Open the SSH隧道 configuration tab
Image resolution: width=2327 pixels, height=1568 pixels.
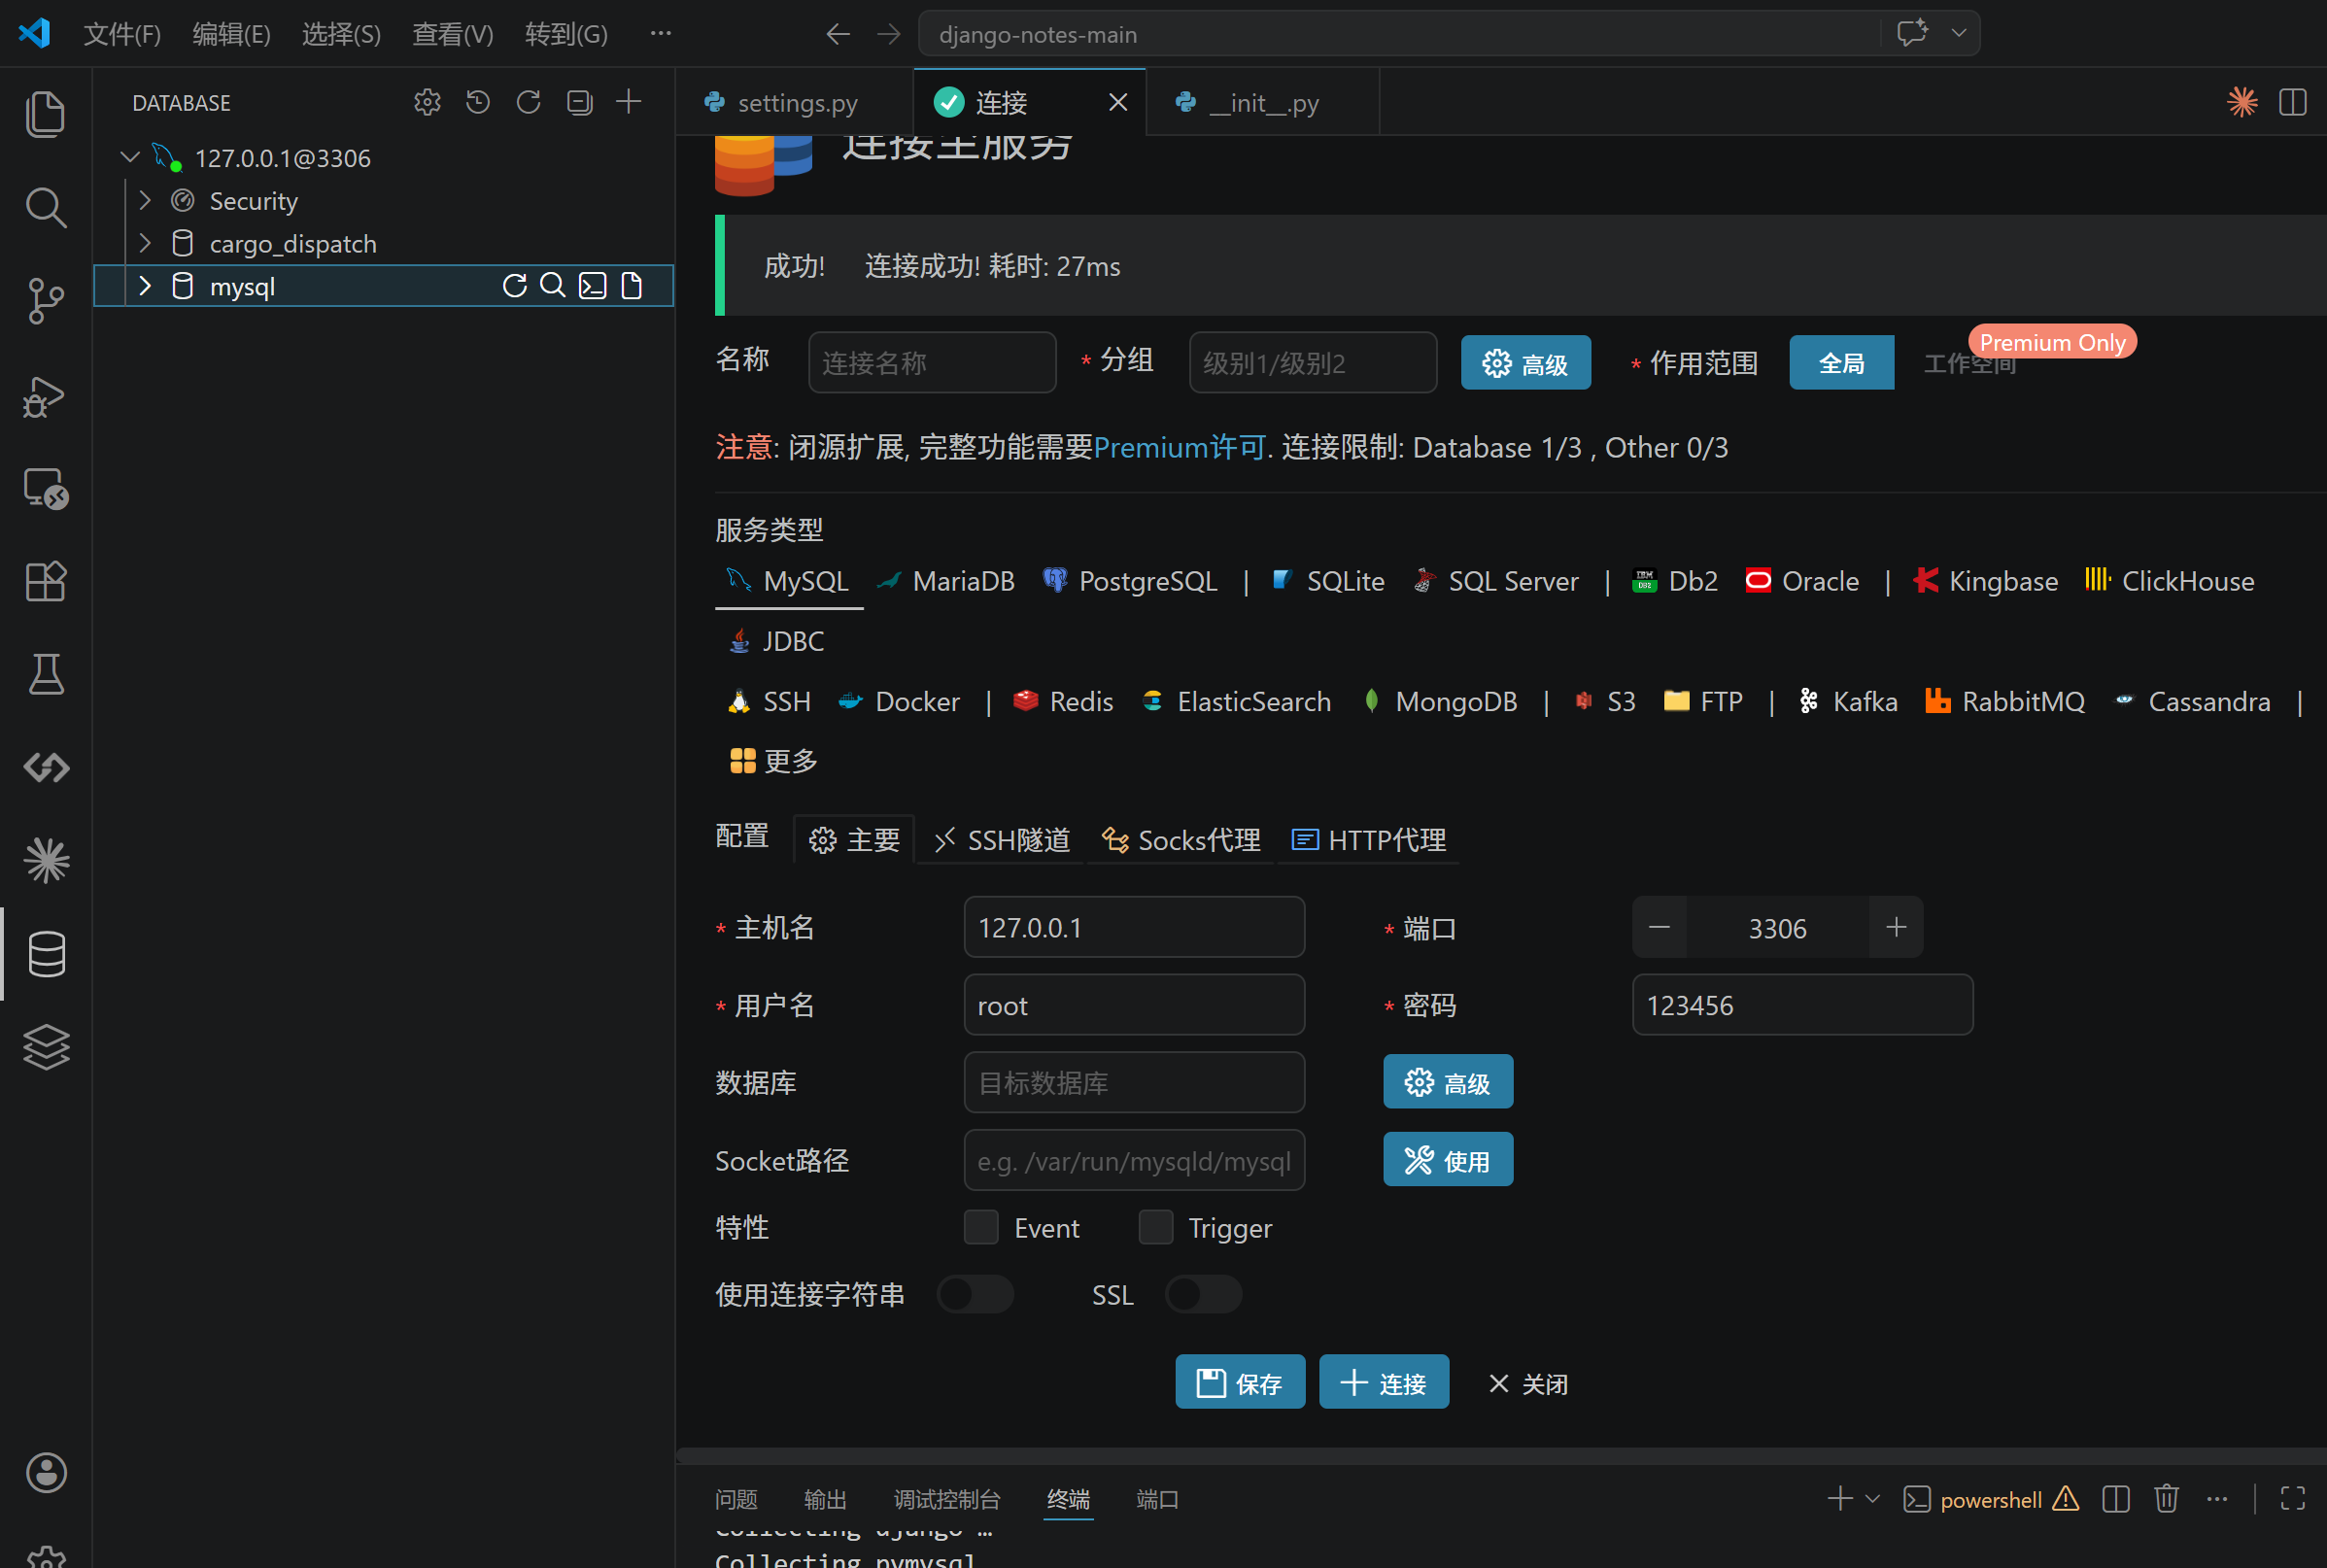point(1003,840)
